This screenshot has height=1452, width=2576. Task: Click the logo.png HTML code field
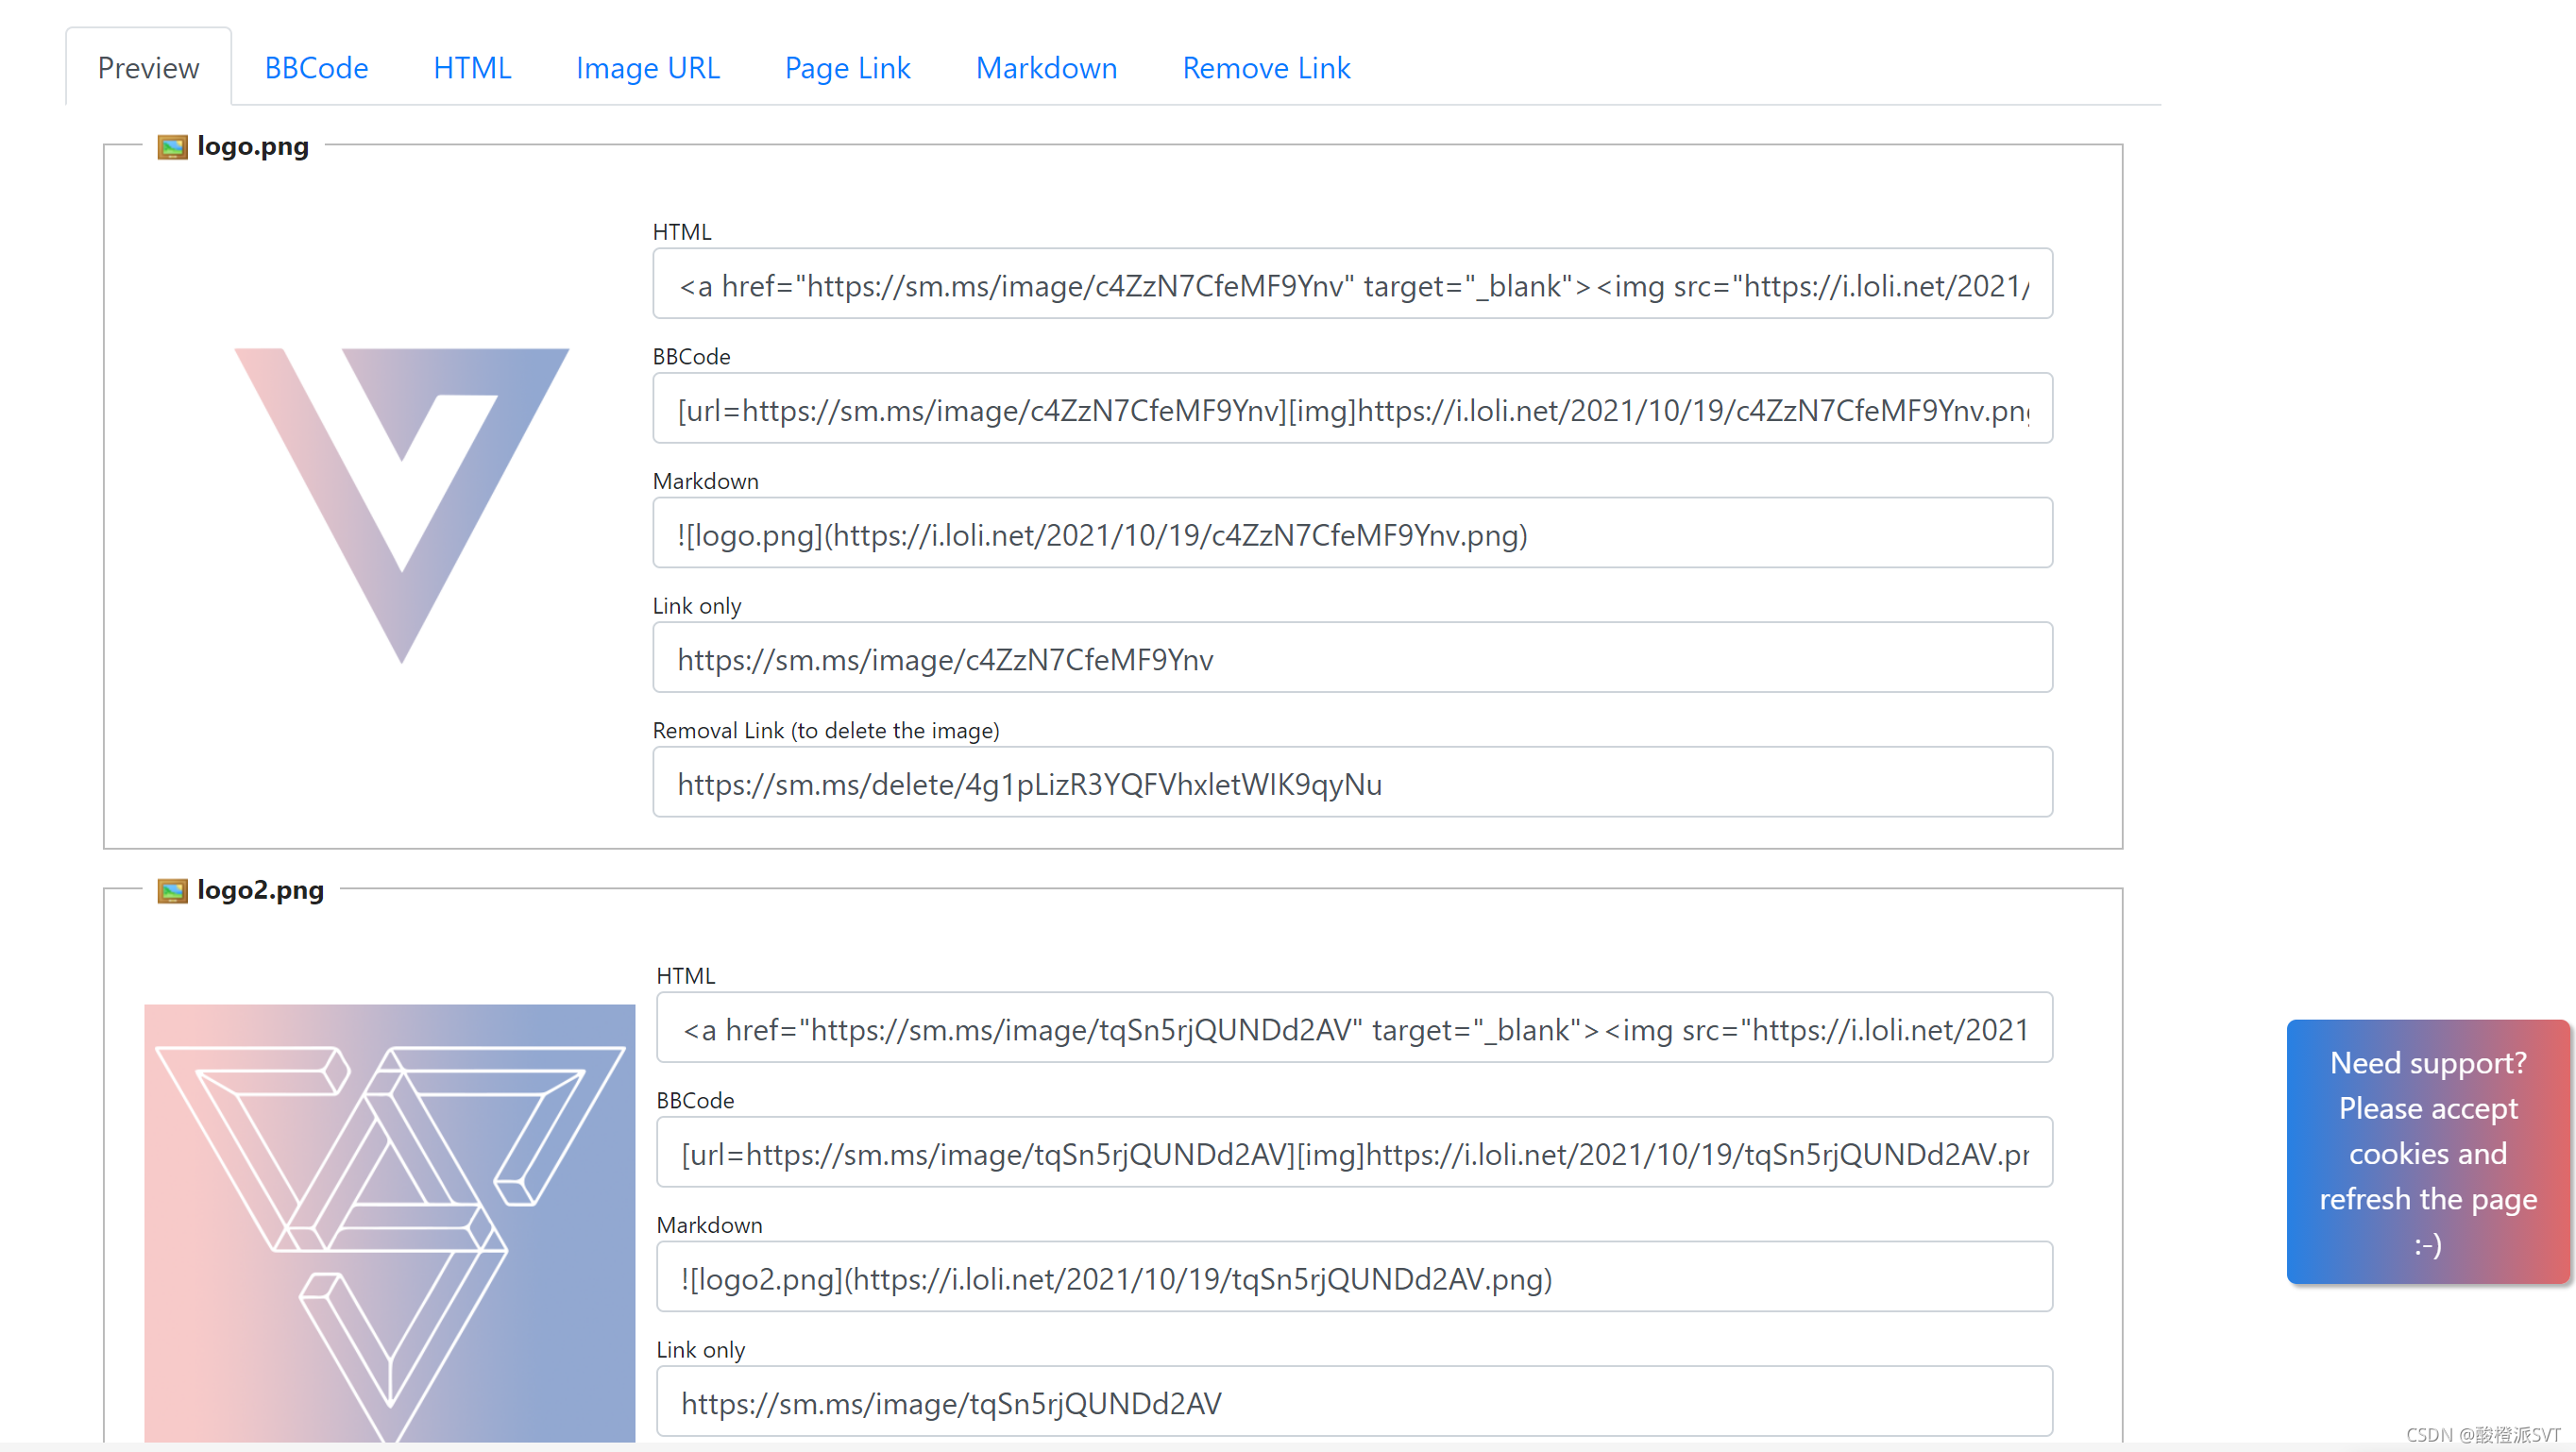point(1352,285)
